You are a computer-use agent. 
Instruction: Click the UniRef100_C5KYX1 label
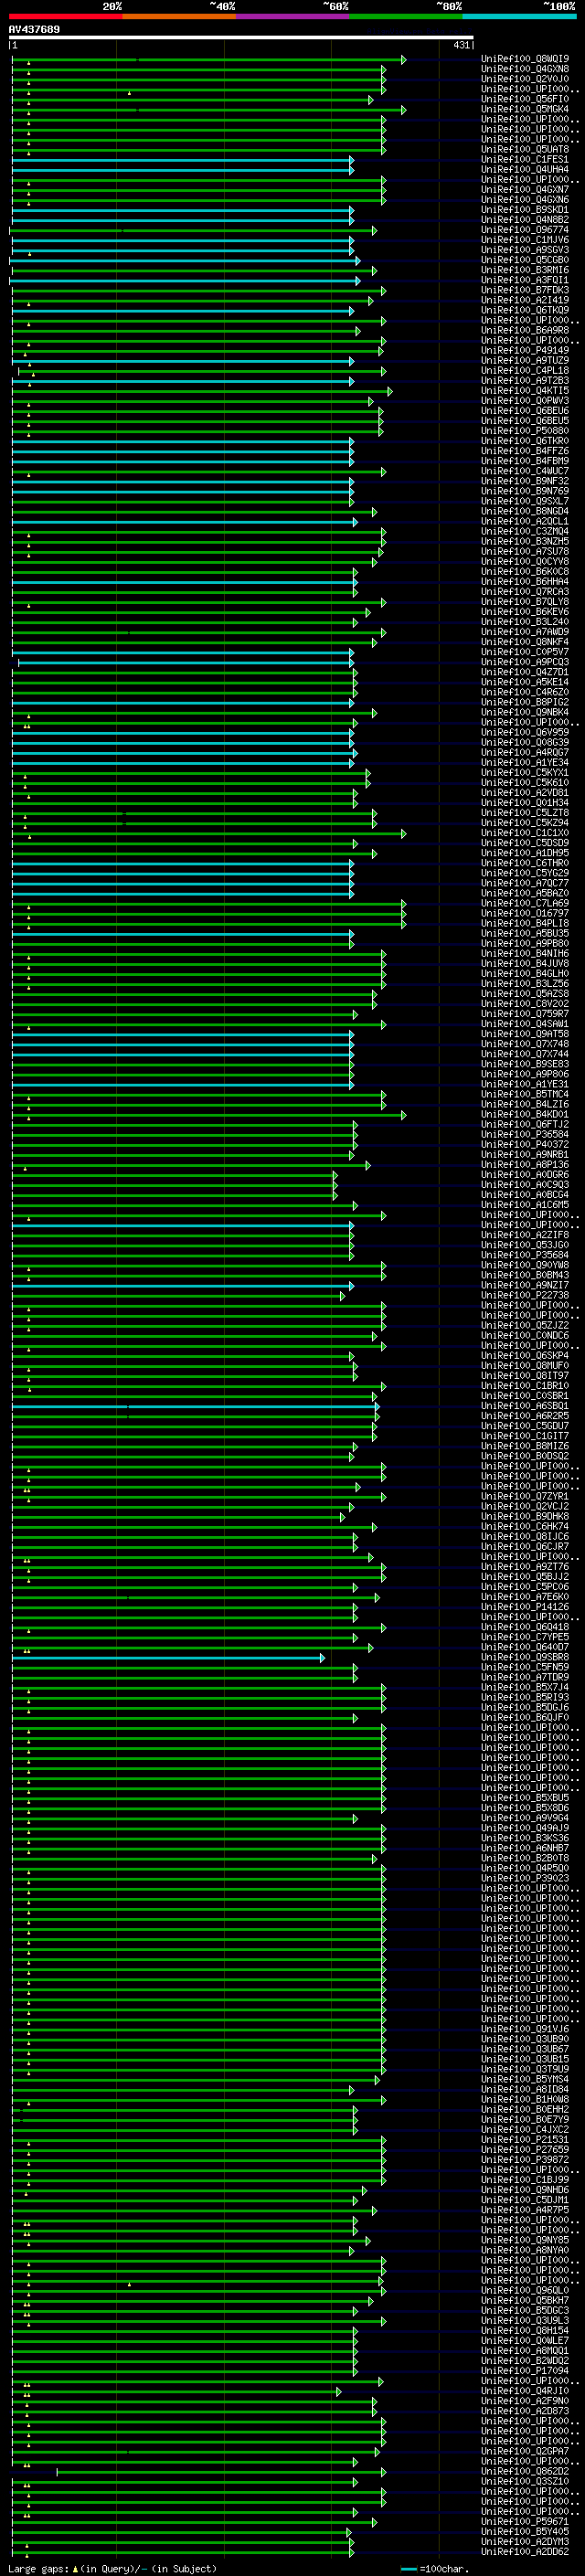525,773
